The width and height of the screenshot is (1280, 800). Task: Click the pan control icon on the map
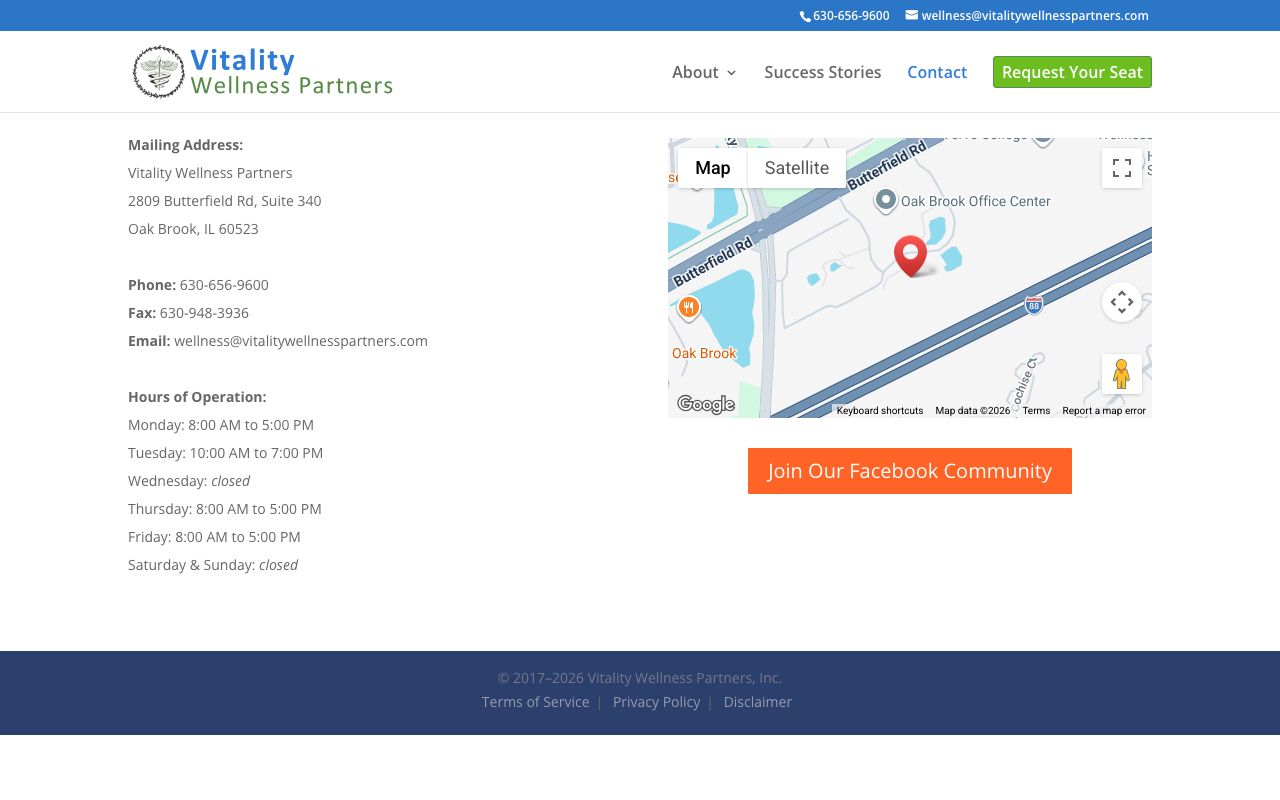(1122, 301)
